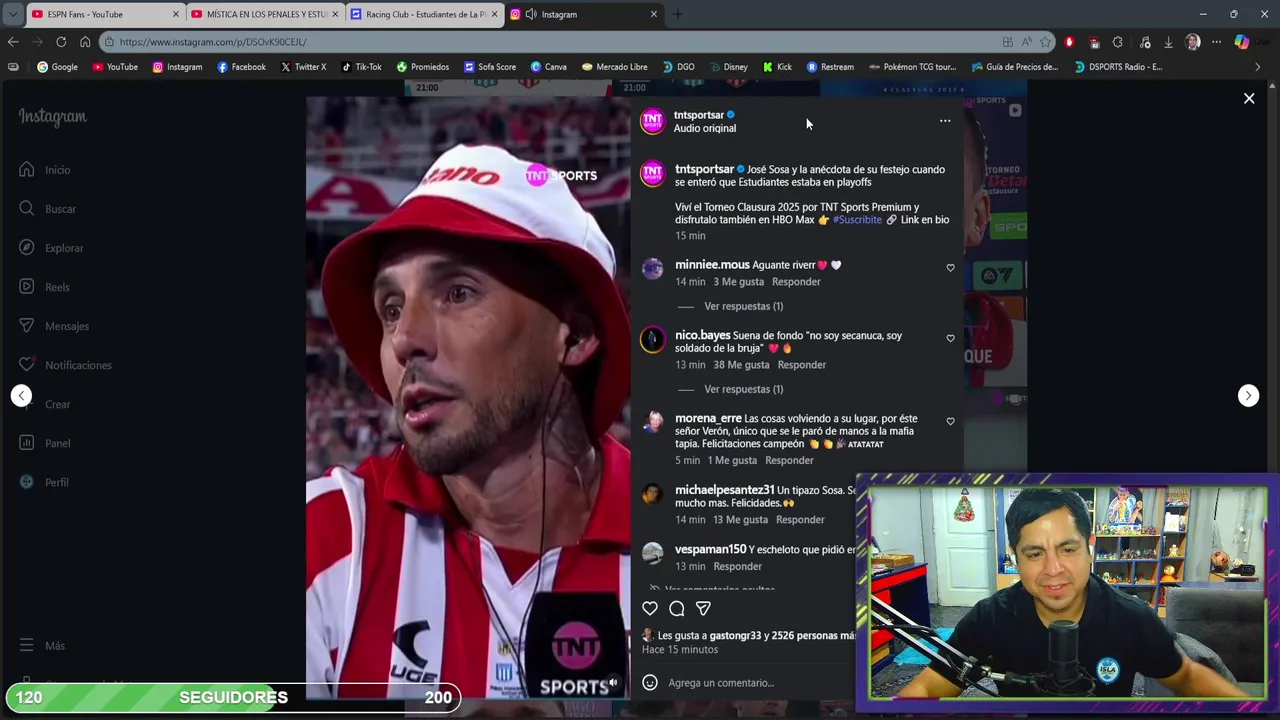Go to the previous post arrow
The height and width of the screenshot is (720, 1280).
pos(22,395)
